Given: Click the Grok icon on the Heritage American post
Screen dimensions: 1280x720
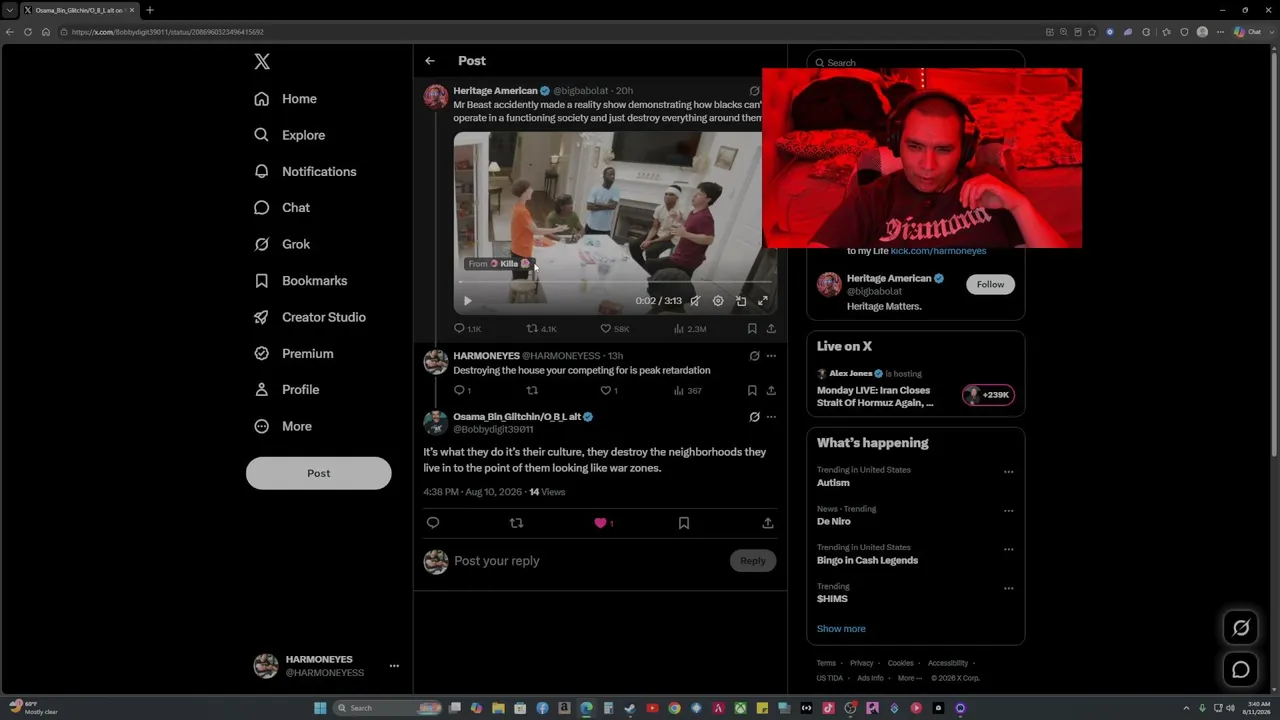Looking at the screenshot, I should click(754, 91).
